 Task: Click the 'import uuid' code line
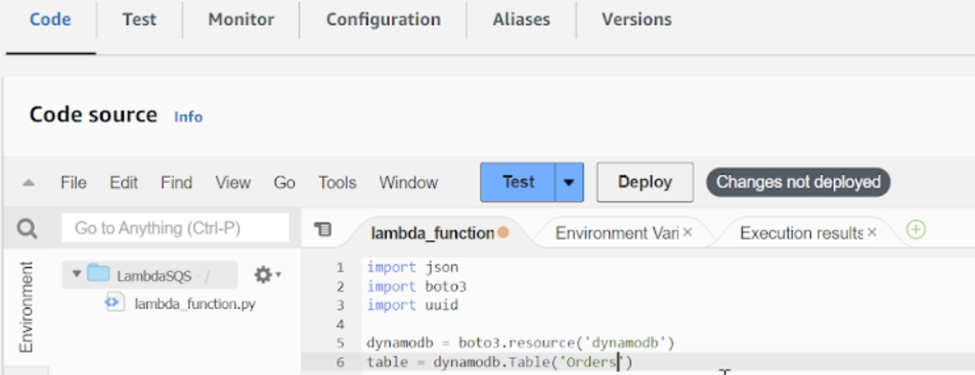tap(412, 305)
